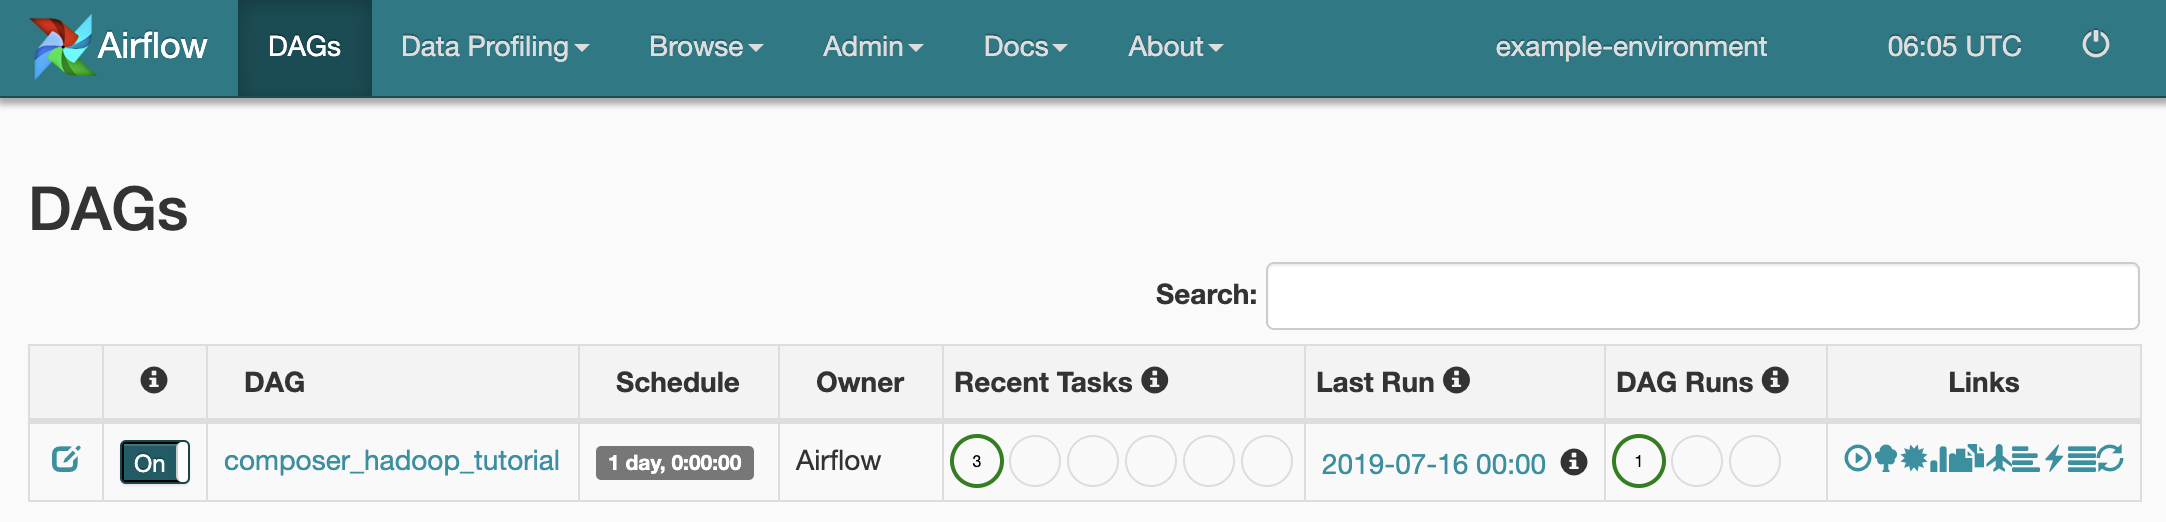Select the DAGs tab in navbar
The image size is (2166, 522).
click(305, 47)
